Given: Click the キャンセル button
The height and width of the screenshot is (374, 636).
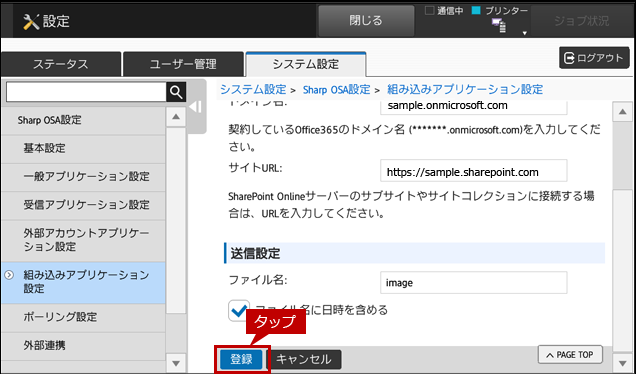Looking at the screenshot, I should click(x=304, y=359).
